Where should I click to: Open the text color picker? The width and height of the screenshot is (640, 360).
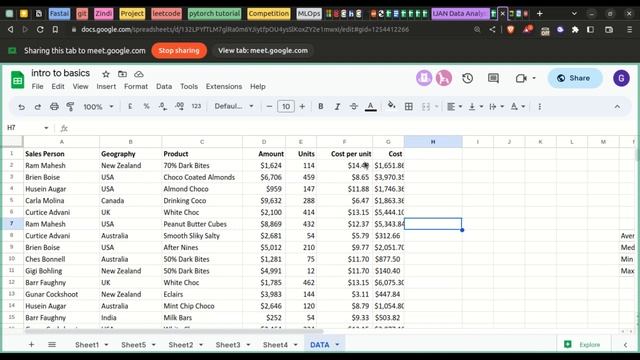pos(370,107)
